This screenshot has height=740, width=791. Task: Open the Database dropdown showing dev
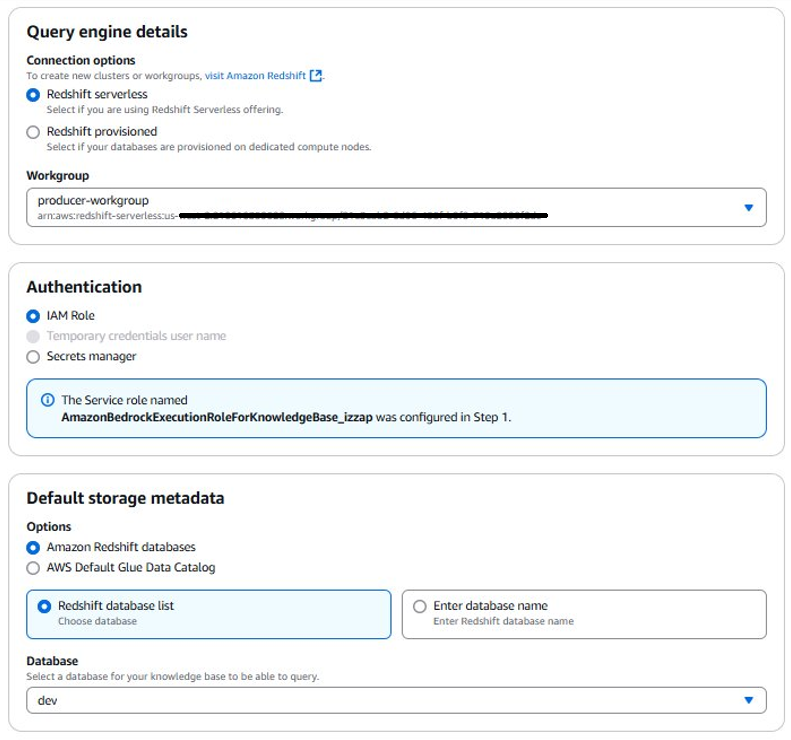click(x=396, y=700)
